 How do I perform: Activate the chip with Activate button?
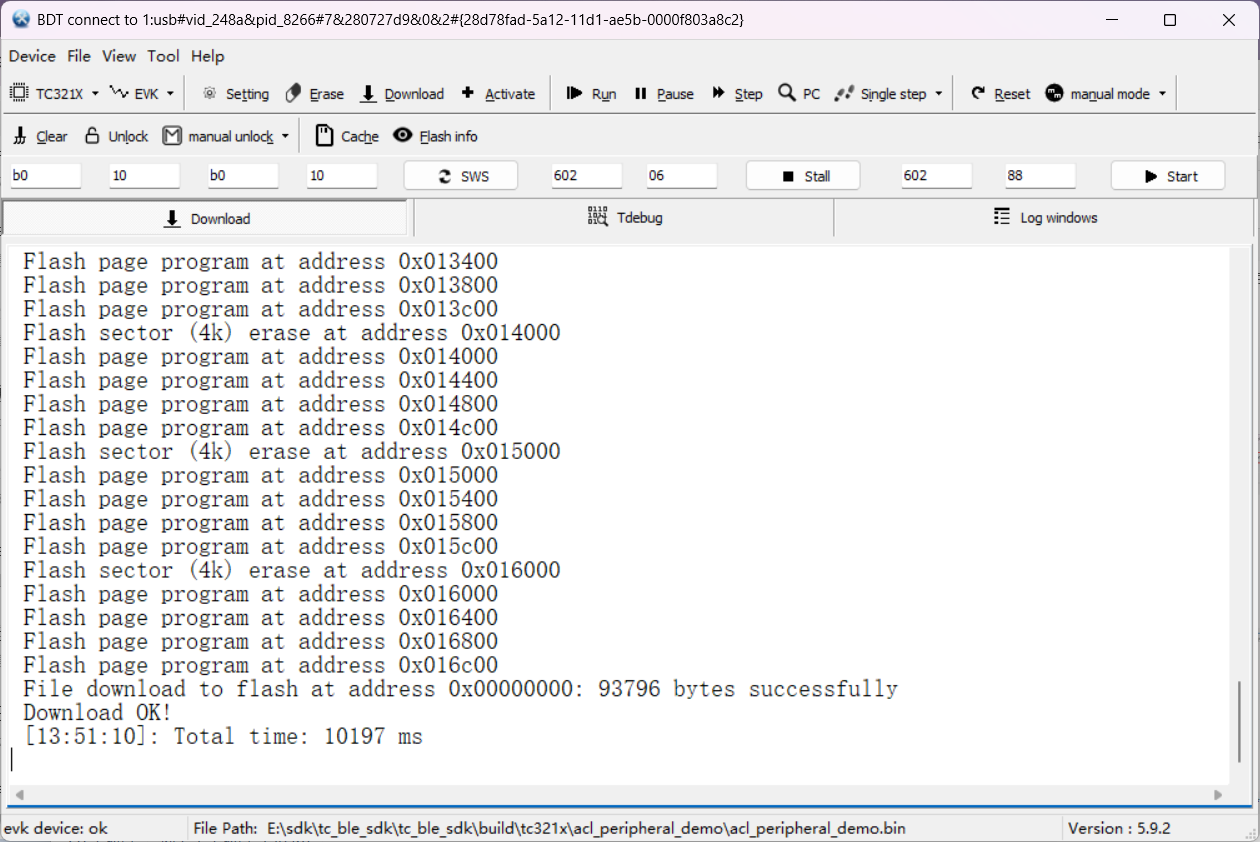pyautogui.click(x=498, y=93)
